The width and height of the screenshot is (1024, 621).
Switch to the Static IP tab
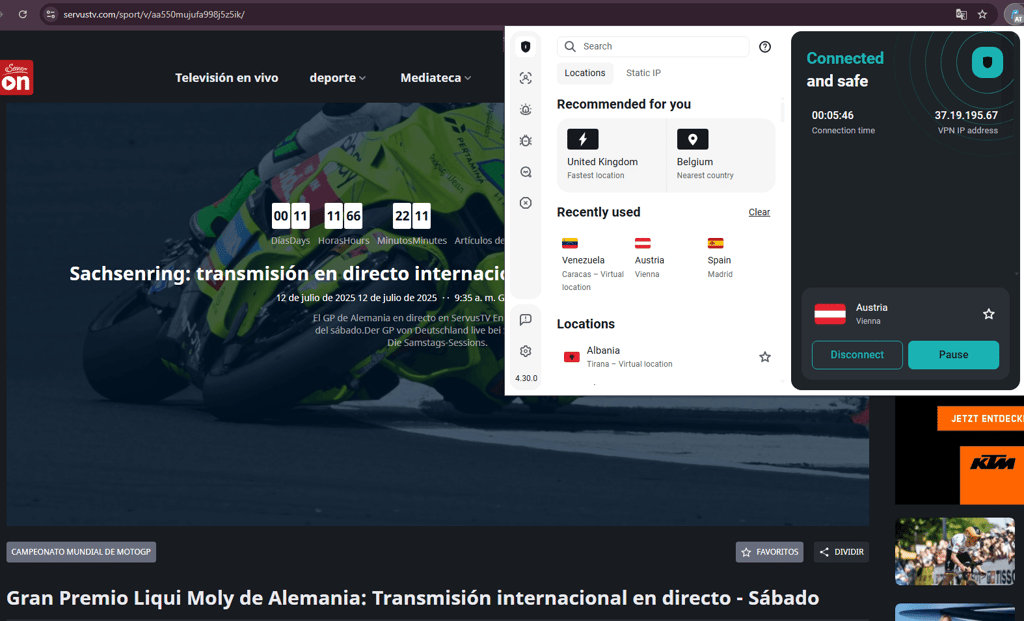(x=643, y=73)
